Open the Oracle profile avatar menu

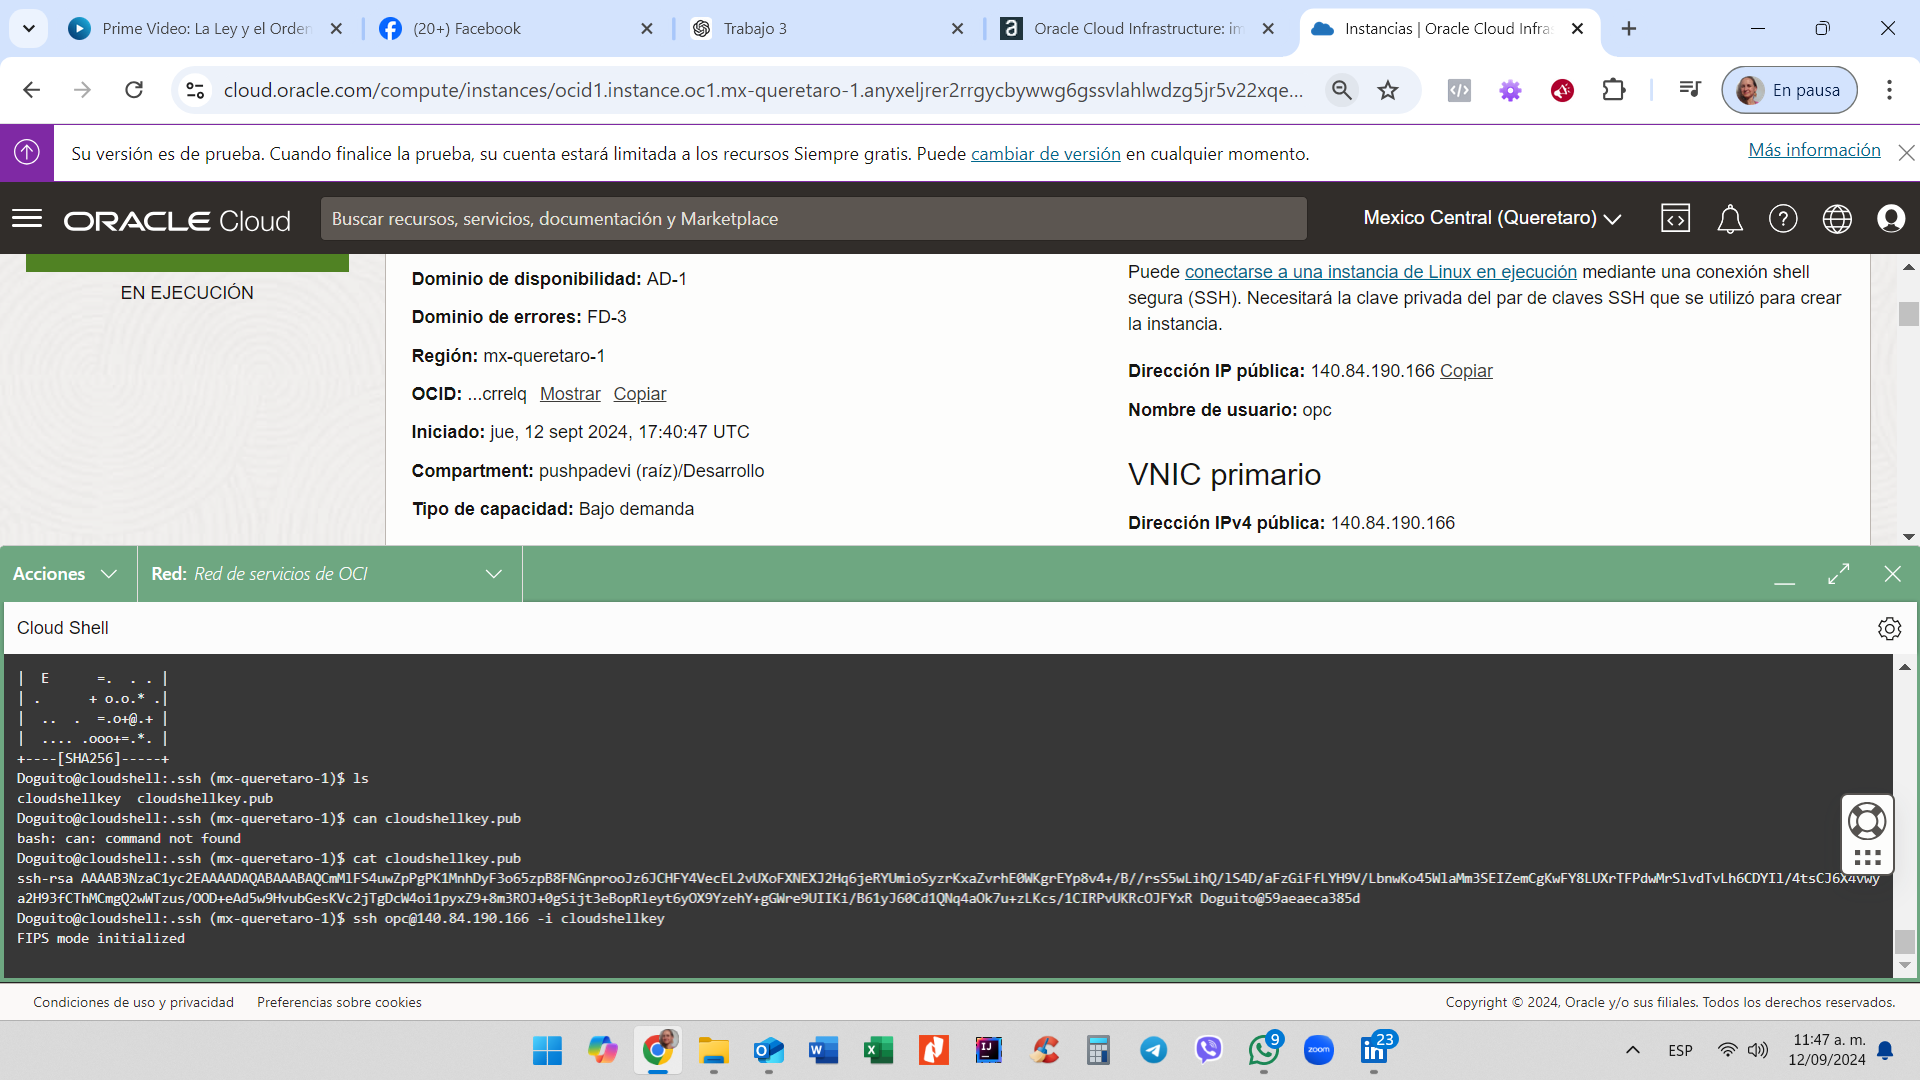1890,218
